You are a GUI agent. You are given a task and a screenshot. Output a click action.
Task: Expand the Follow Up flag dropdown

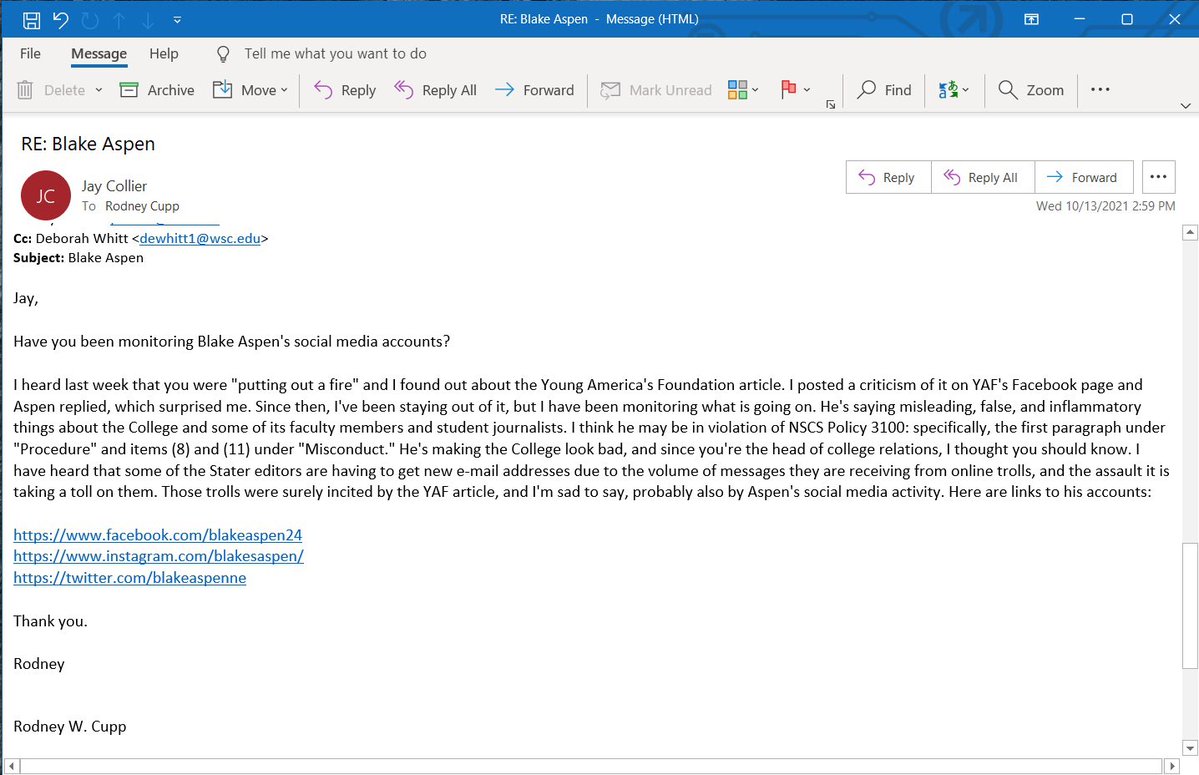pos(807,90)
